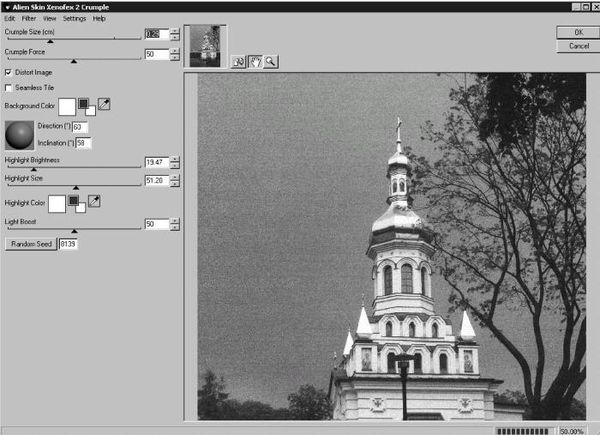
Task: Click the Random Seed button
Action: click(31, 243)
